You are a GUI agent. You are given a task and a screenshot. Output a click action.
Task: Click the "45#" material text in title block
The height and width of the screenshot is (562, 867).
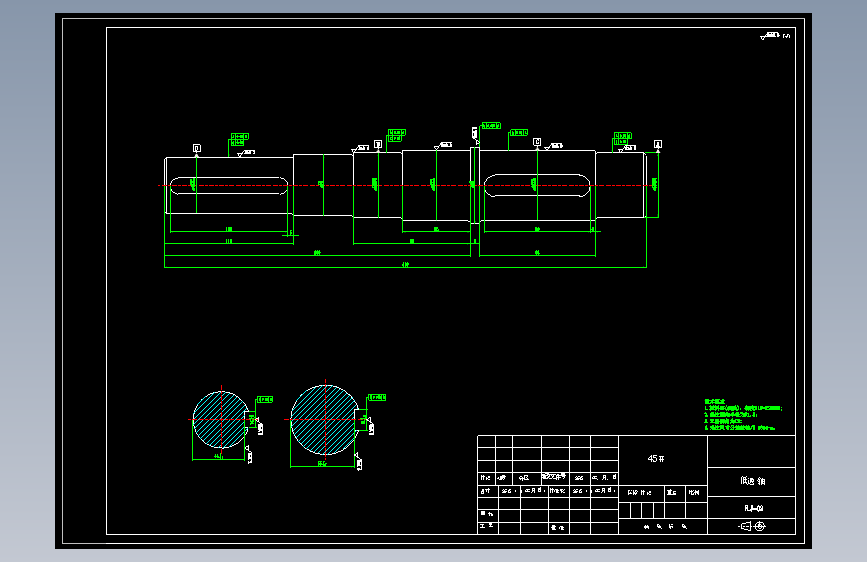656,459
